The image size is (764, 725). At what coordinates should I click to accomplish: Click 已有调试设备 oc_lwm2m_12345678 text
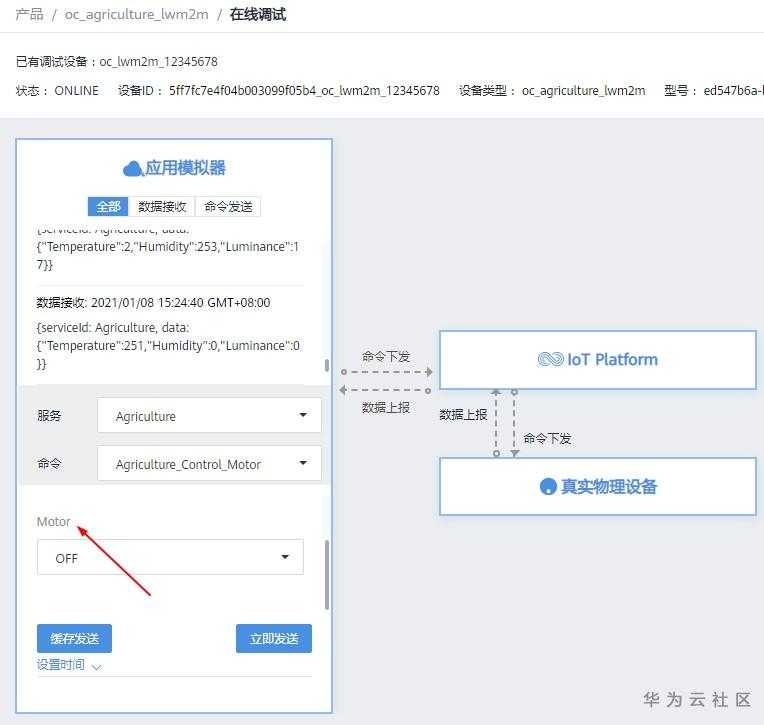pos(117,62)
